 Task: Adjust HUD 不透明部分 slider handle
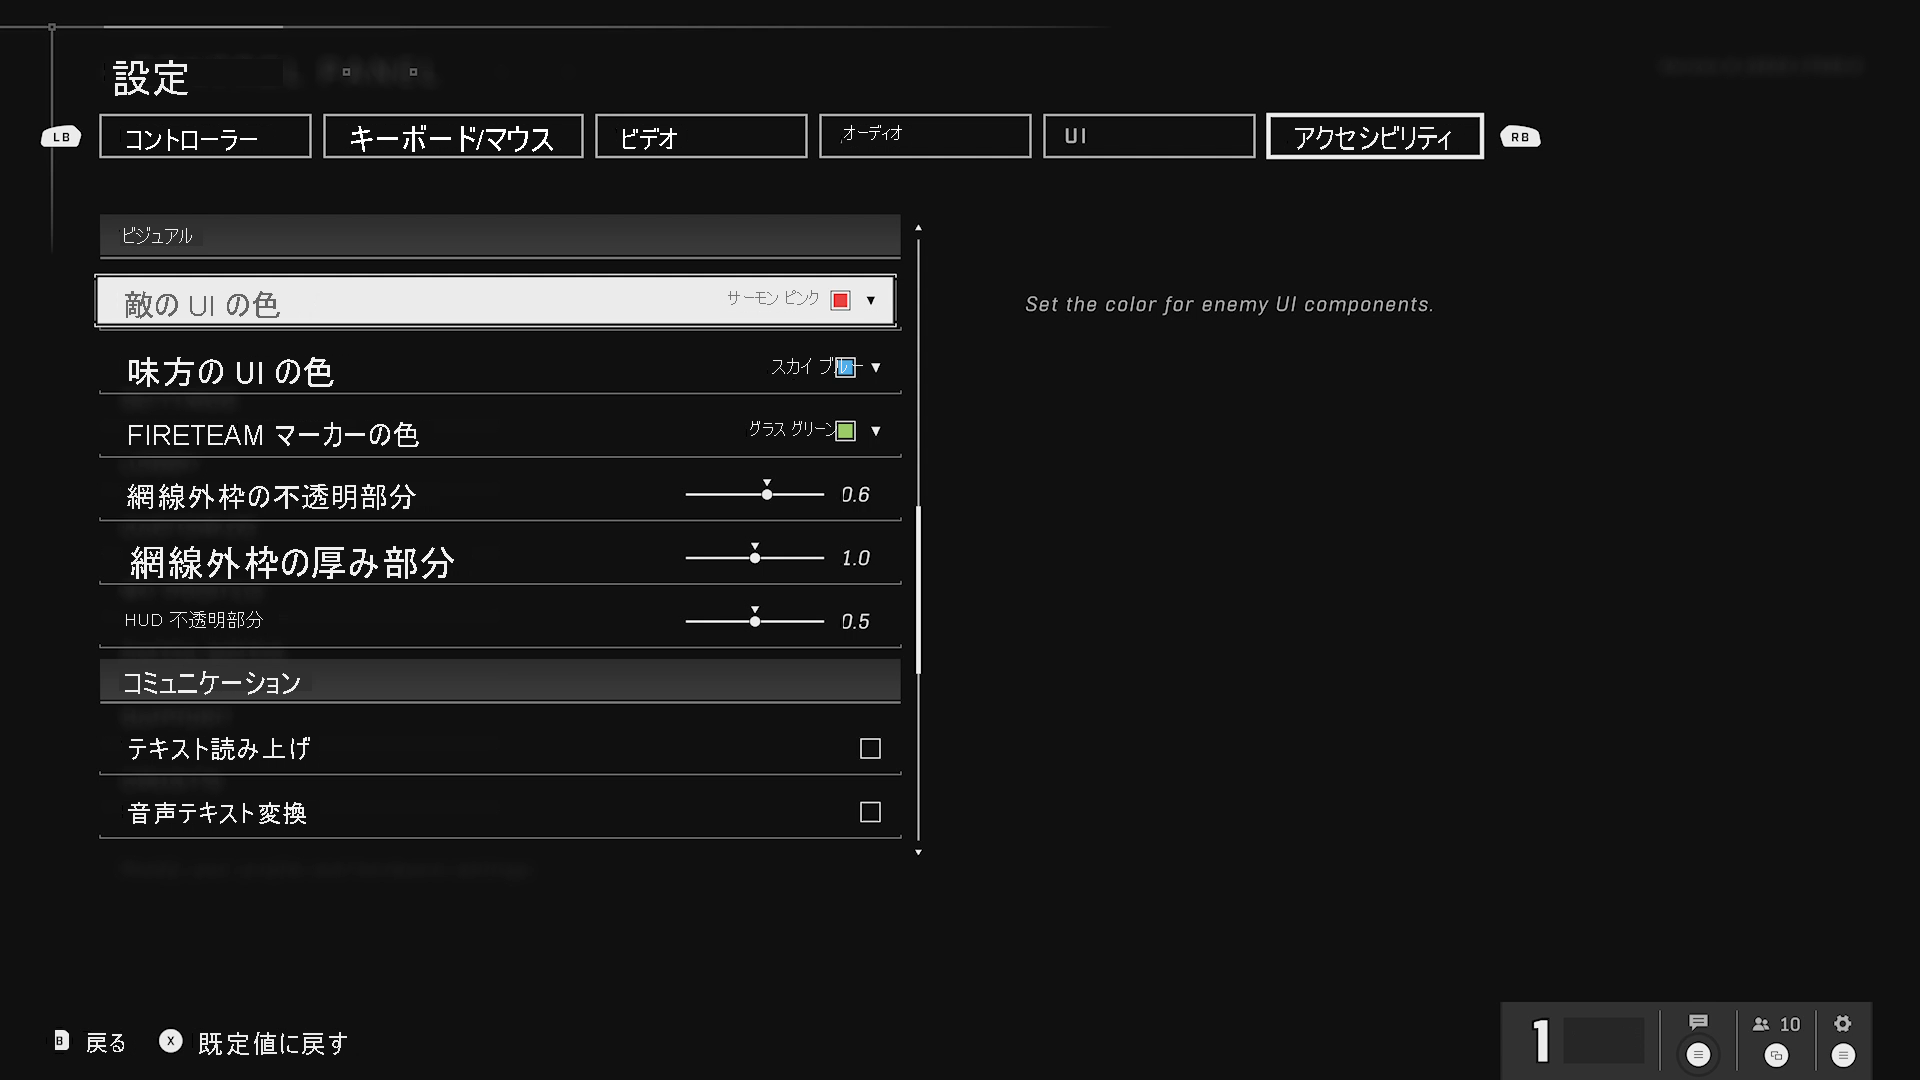[x=755, y=621]
